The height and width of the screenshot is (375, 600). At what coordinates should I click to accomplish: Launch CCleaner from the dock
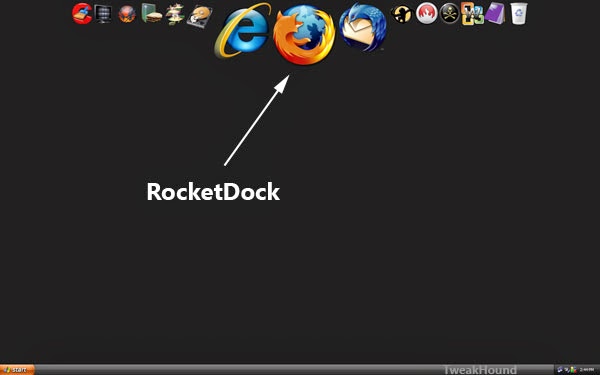(x=82, y=13)
